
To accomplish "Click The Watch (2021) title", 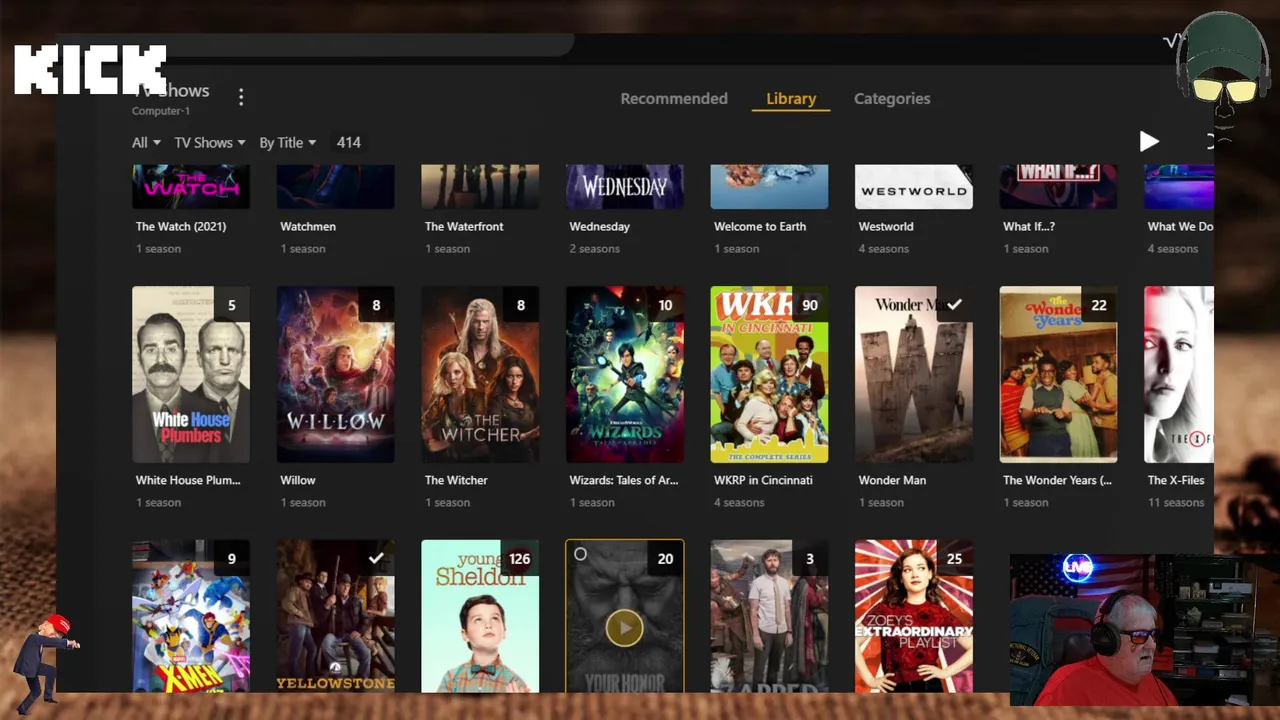I will 181,227.
